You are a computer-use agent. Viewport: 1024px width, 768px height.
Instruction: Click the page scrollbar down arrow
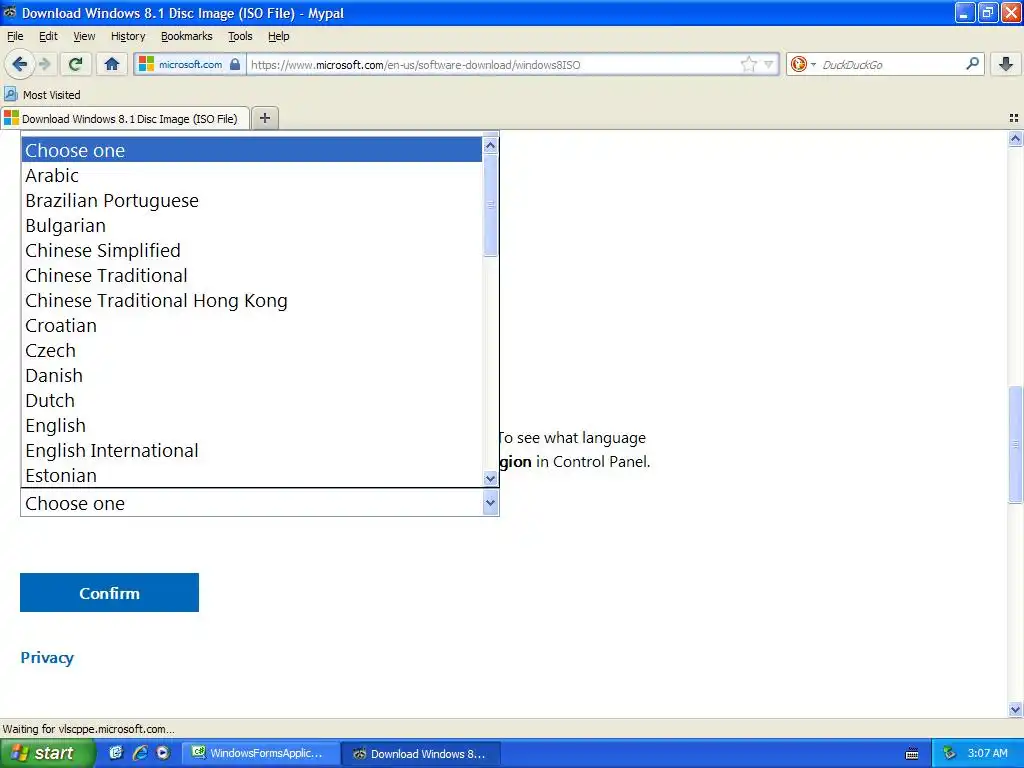(x=1015, y=709)
